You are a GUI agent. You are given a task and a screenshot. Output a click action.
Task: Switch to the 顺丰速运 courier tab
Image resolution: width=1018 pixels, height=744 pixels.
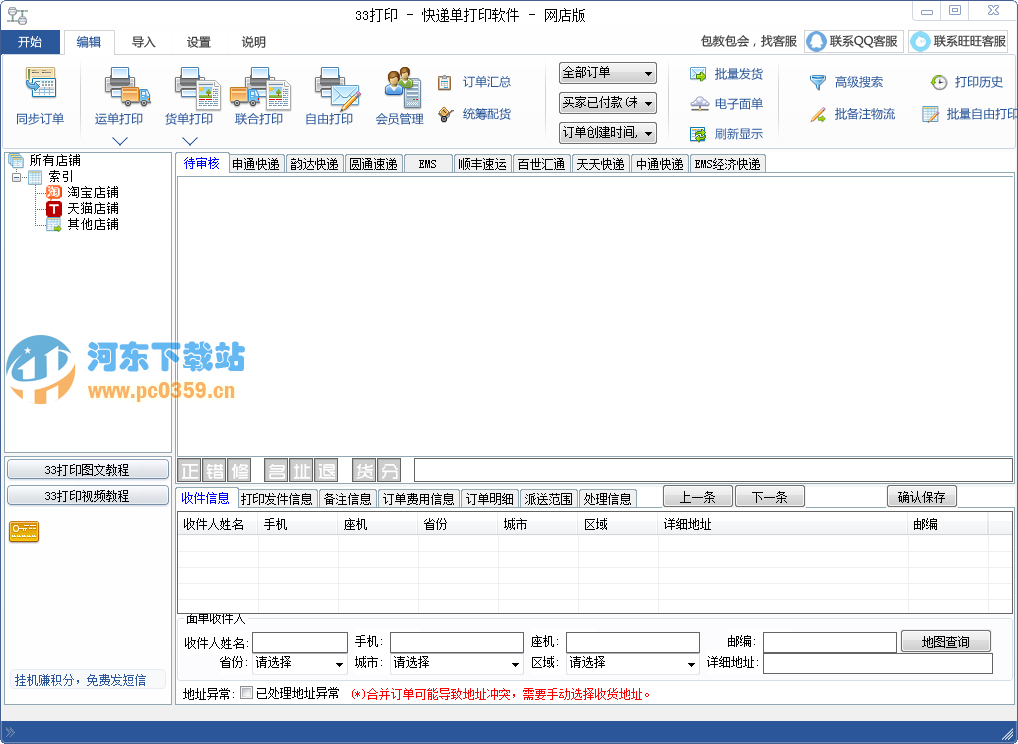(x=481, y=163)
